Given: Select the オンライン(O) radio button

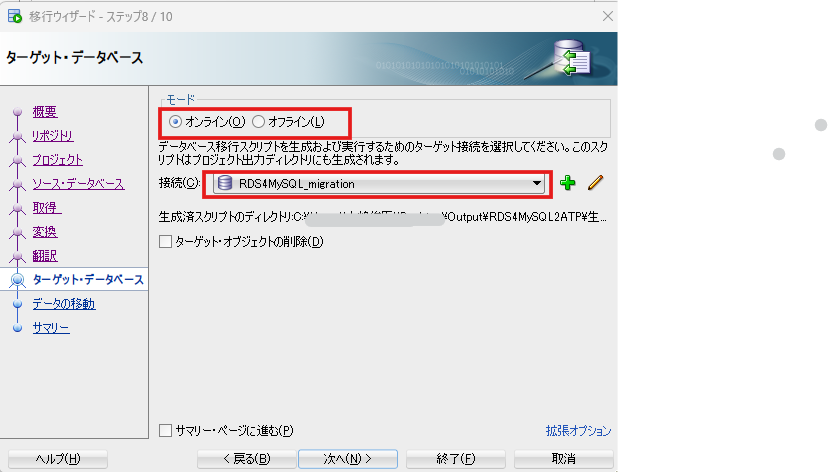Looking at the screenshot, I should coord(175,122).
